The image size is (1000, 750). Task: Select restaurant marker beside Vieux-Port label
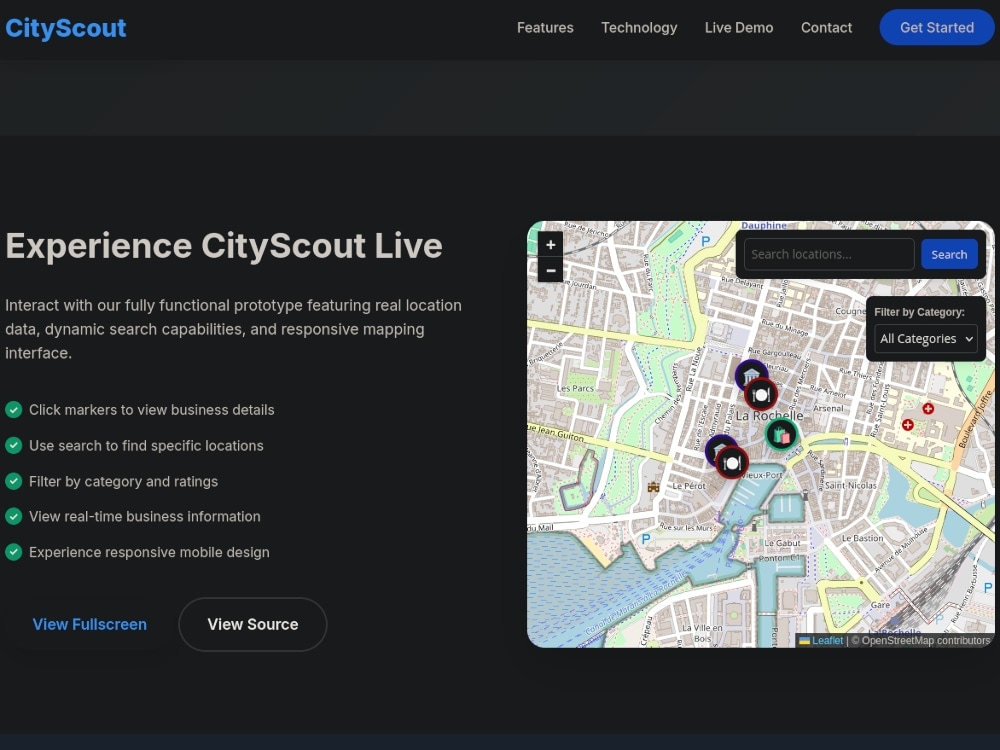[x=732, y=462]
